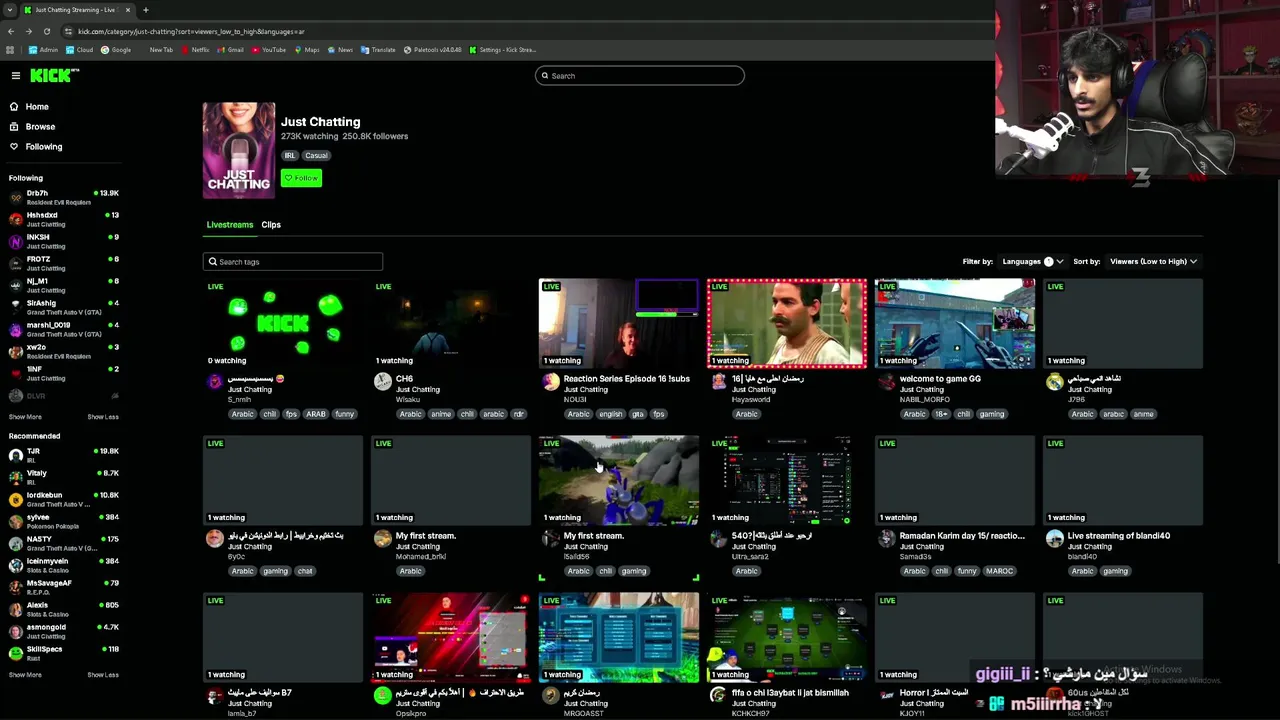1280x720 pixels.
Task: Click the green KICK logo
Action: point(54,76)
